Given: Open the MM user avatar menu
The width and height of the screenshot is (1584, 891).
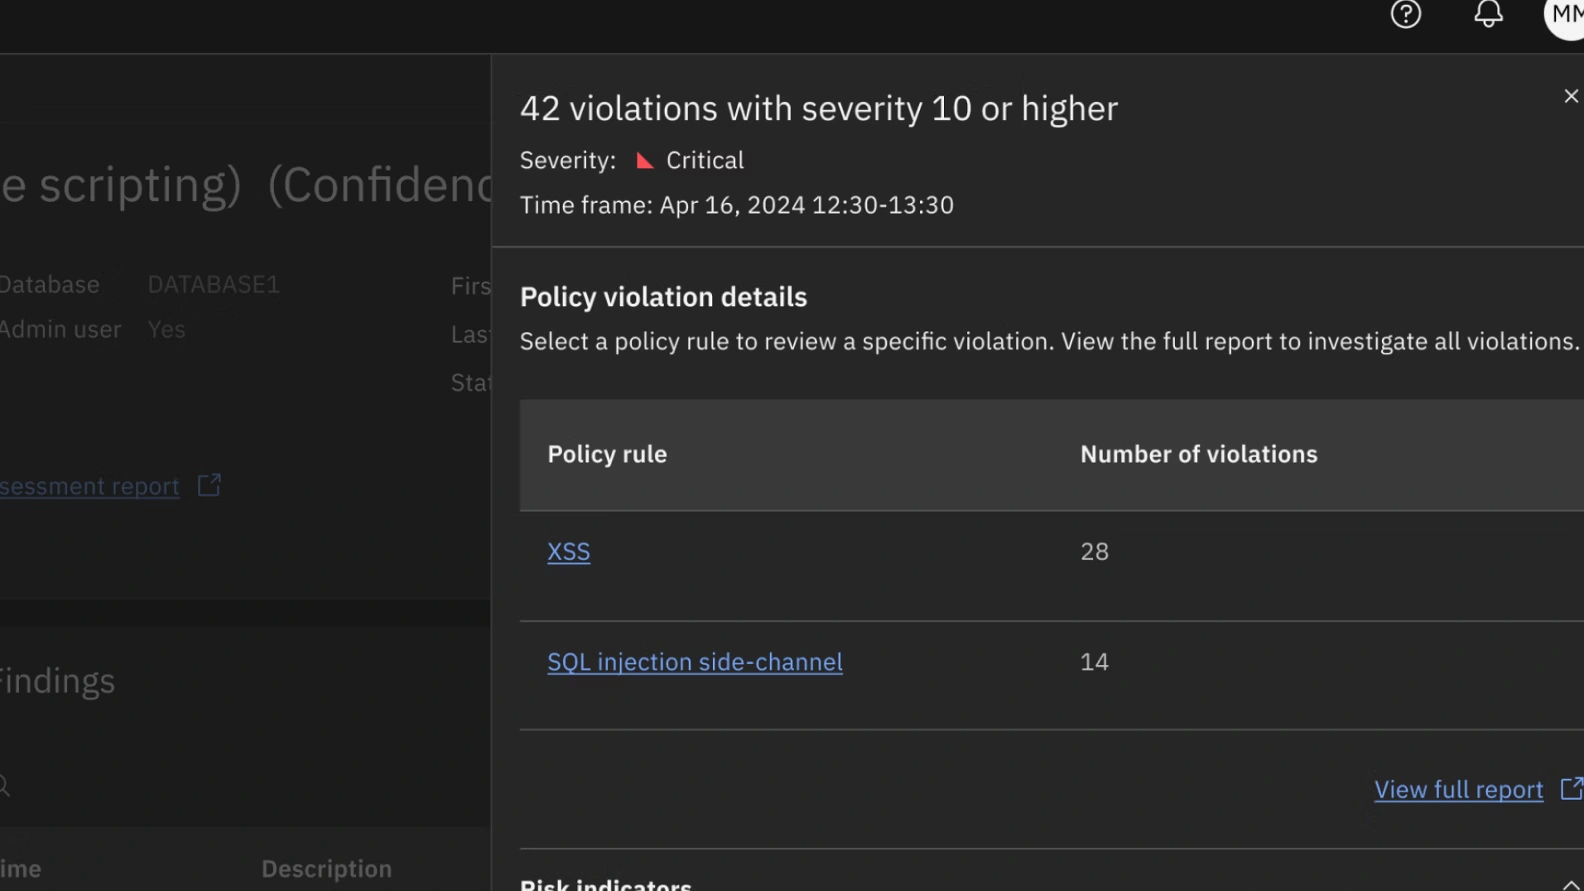Looking at the screenshot, I should pos(1566,15).
